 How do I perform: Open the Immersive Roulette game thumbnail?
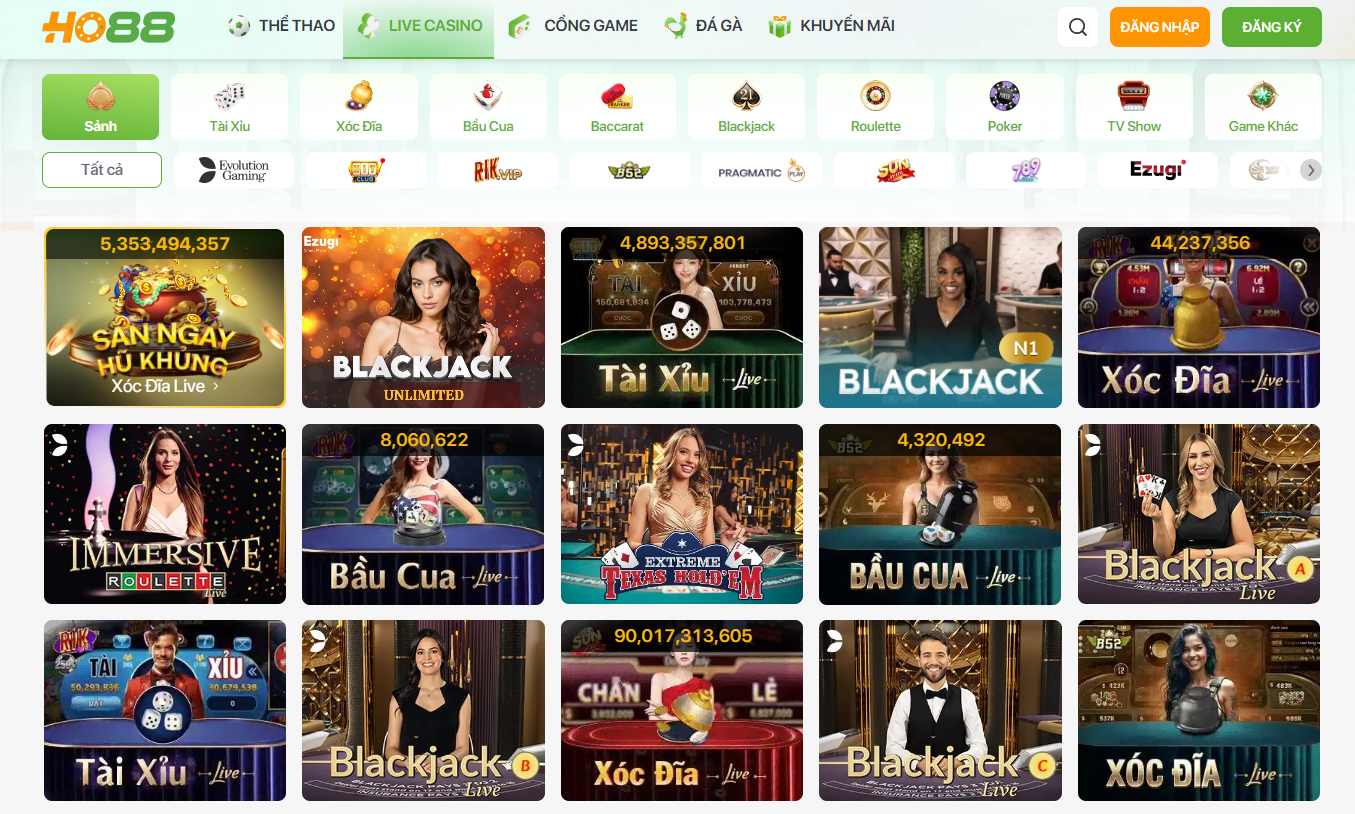click(165, 514)
